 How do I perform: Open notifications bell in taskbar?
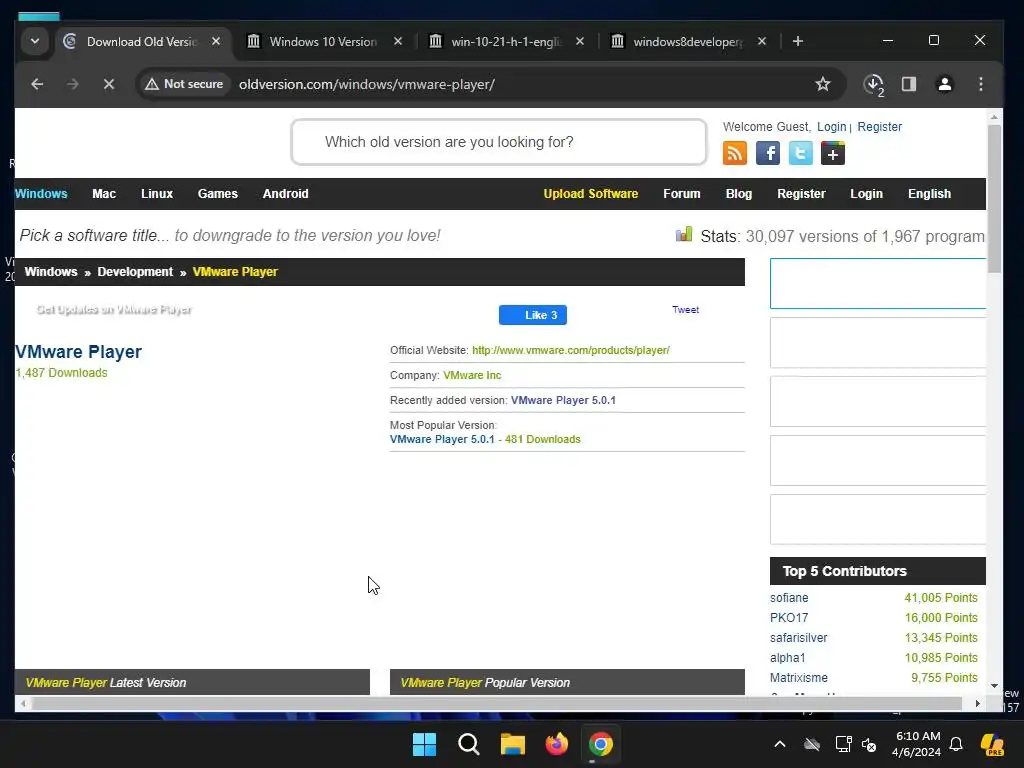click(956, 744)
